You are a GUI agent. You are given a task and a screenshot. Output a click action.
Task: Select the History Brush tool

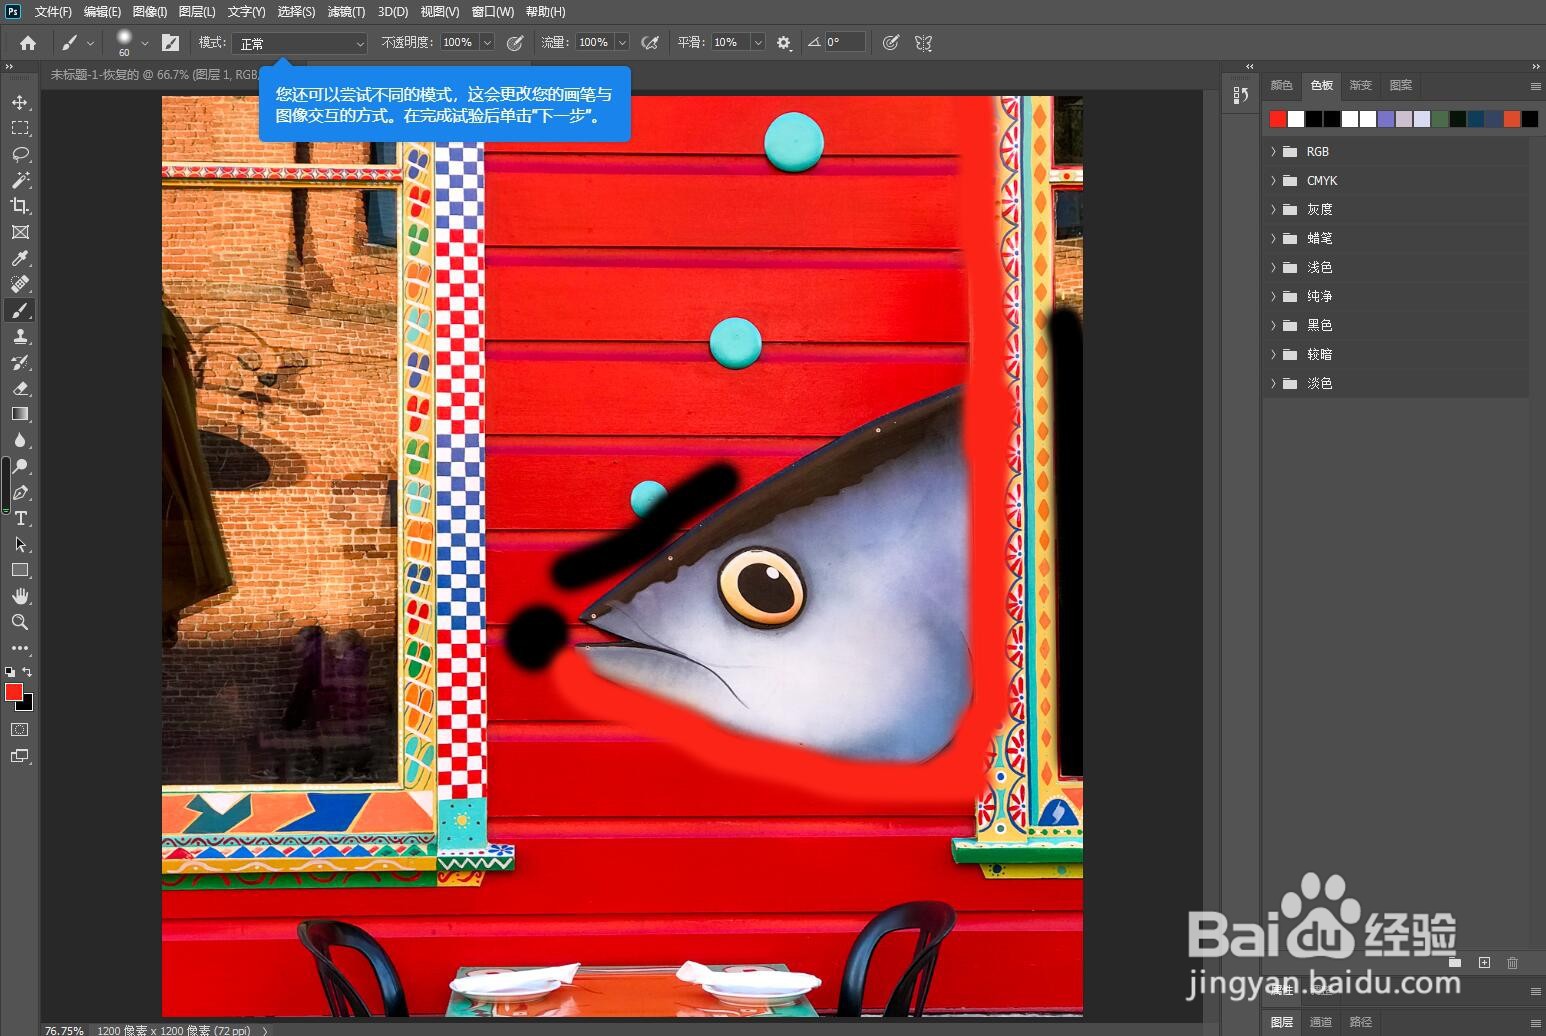(20, 362)
